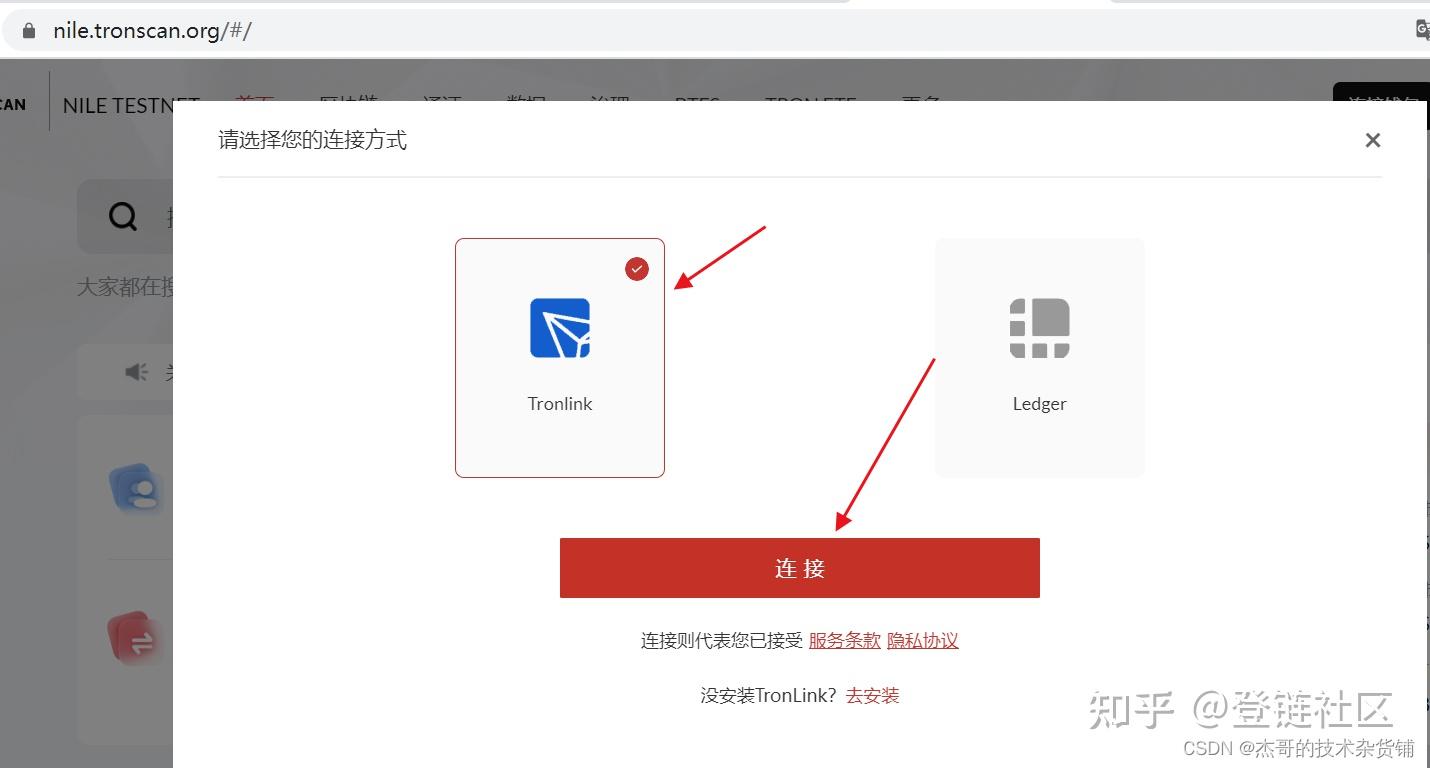
Task: Click the browser address bar URL
Action: [x=150, y=30]
